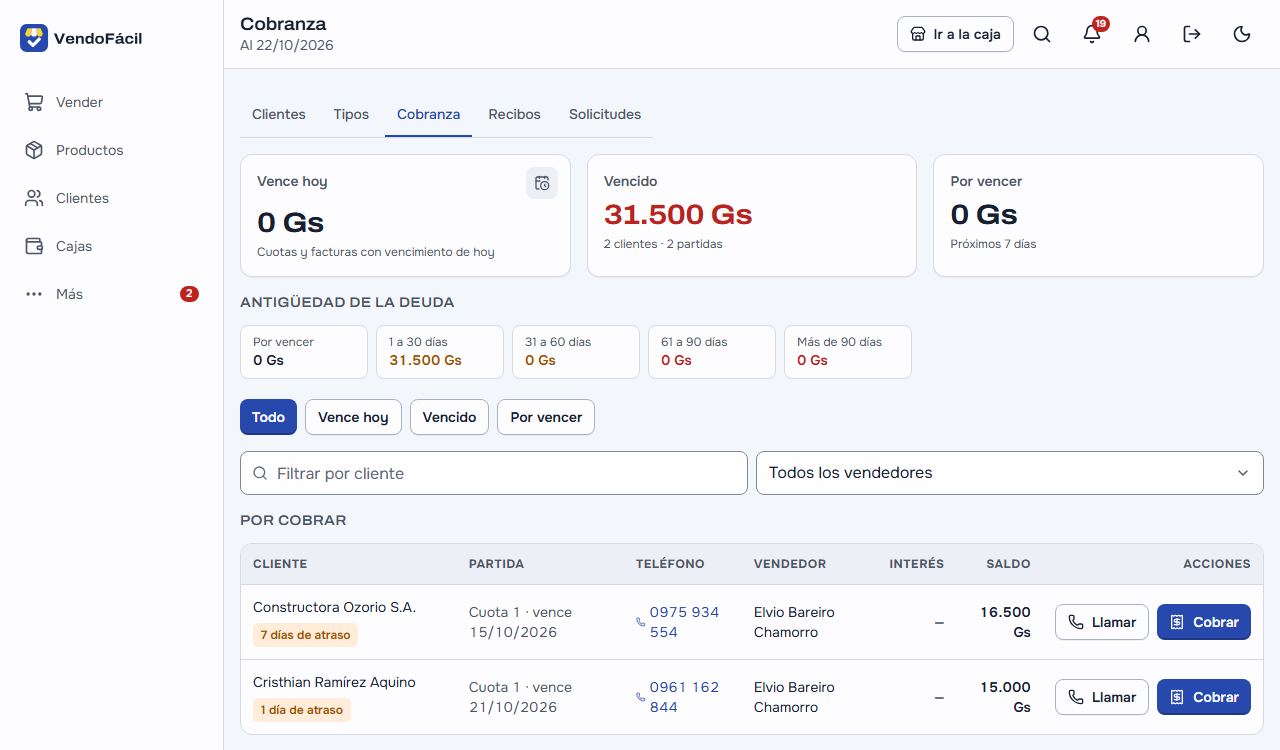Screen dimensions: 1280x750
Task: Click saldo value 15.000 Gs
Action: click(1005, 697)
